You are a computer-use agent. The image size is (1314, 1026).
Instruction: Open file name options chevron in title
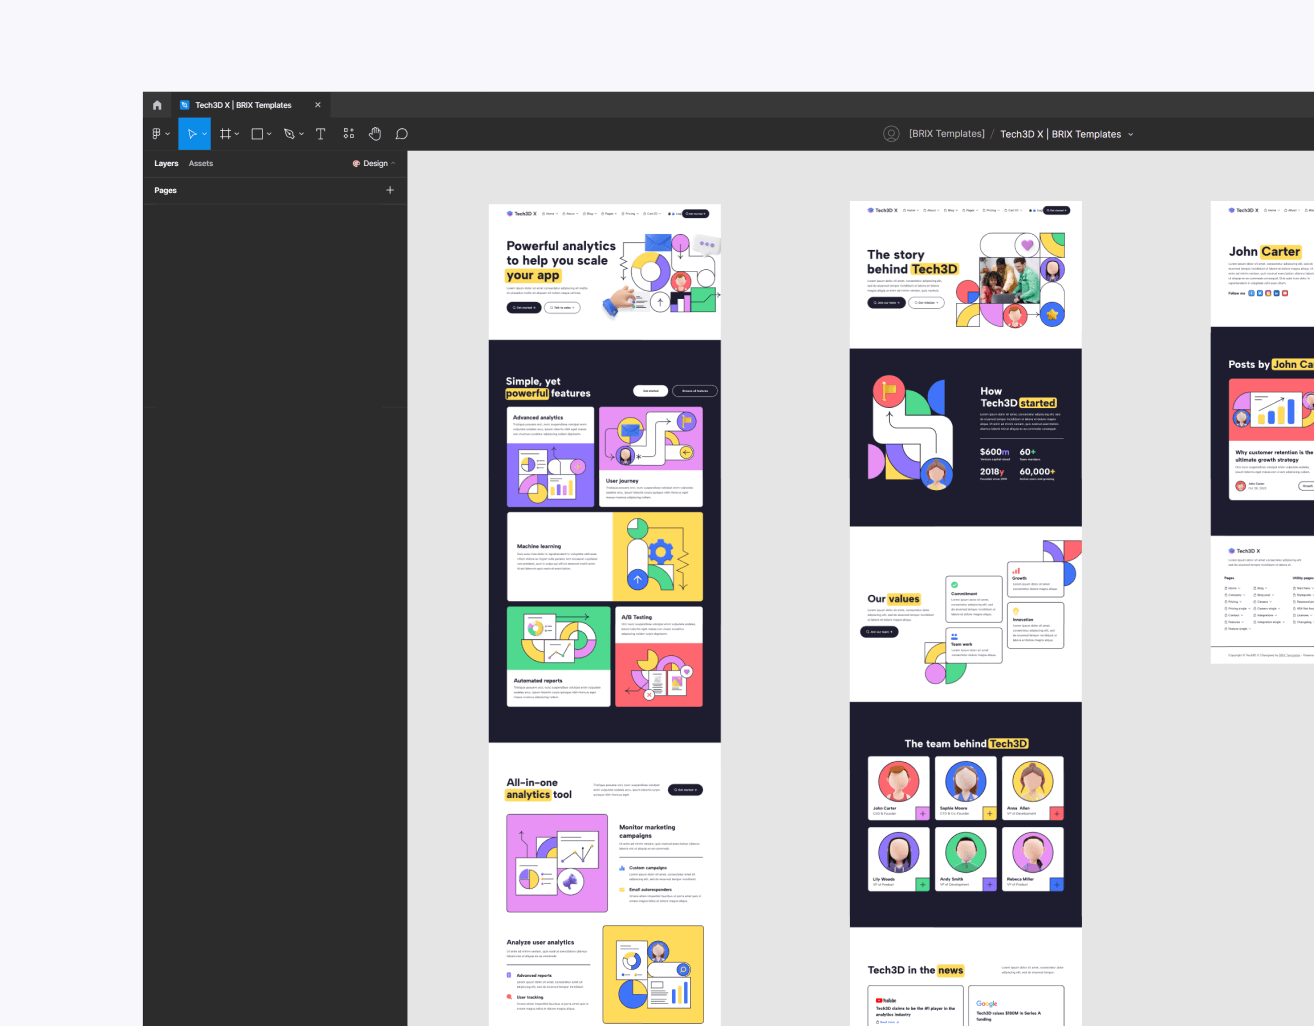pos(1131,134)
